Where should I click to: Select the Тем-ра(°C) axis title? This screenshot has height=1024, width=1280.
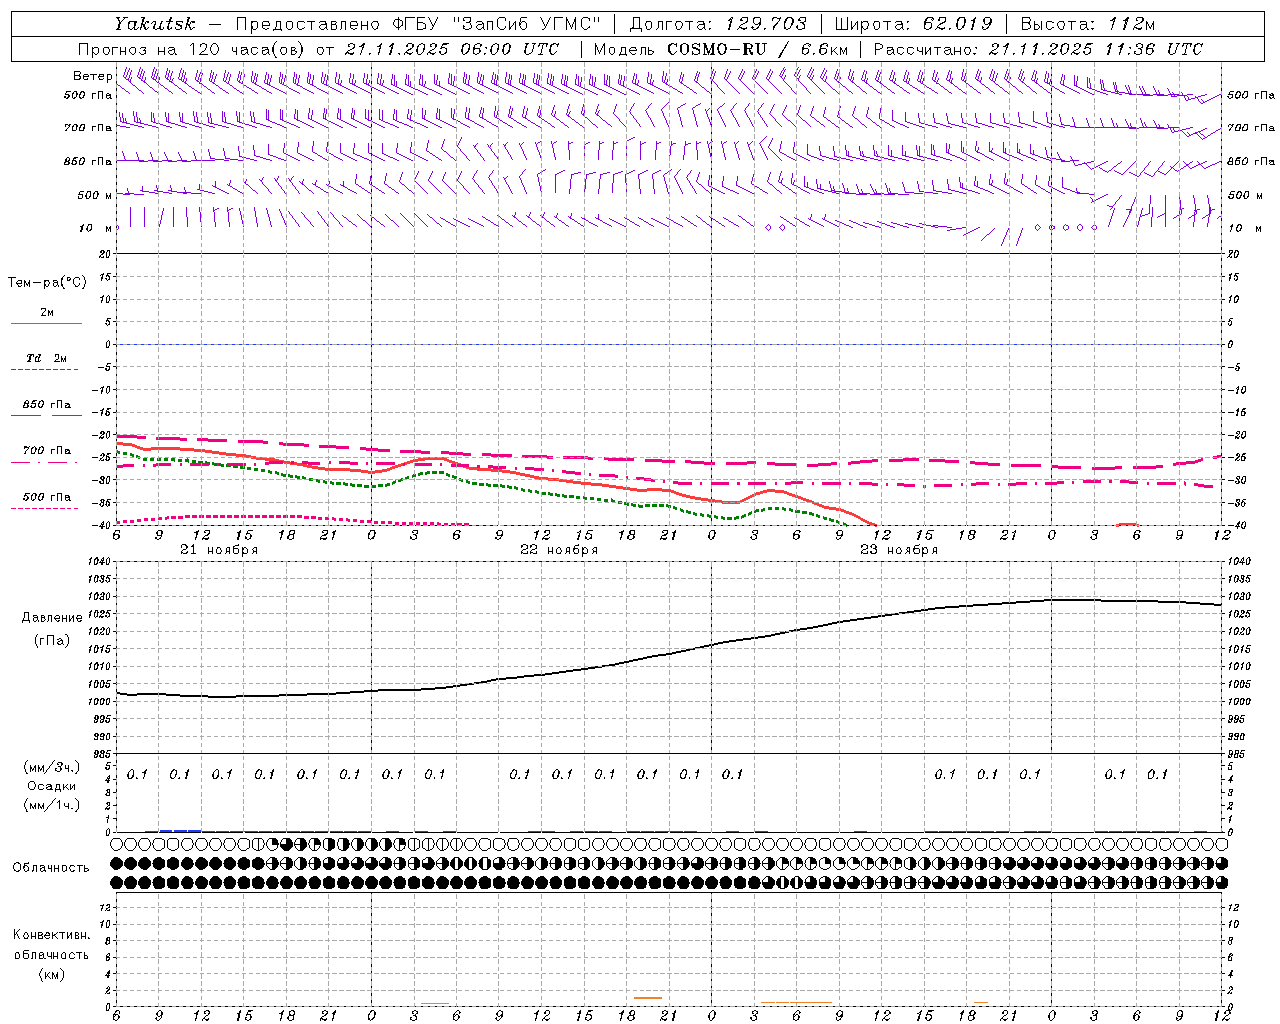point(47,283)
